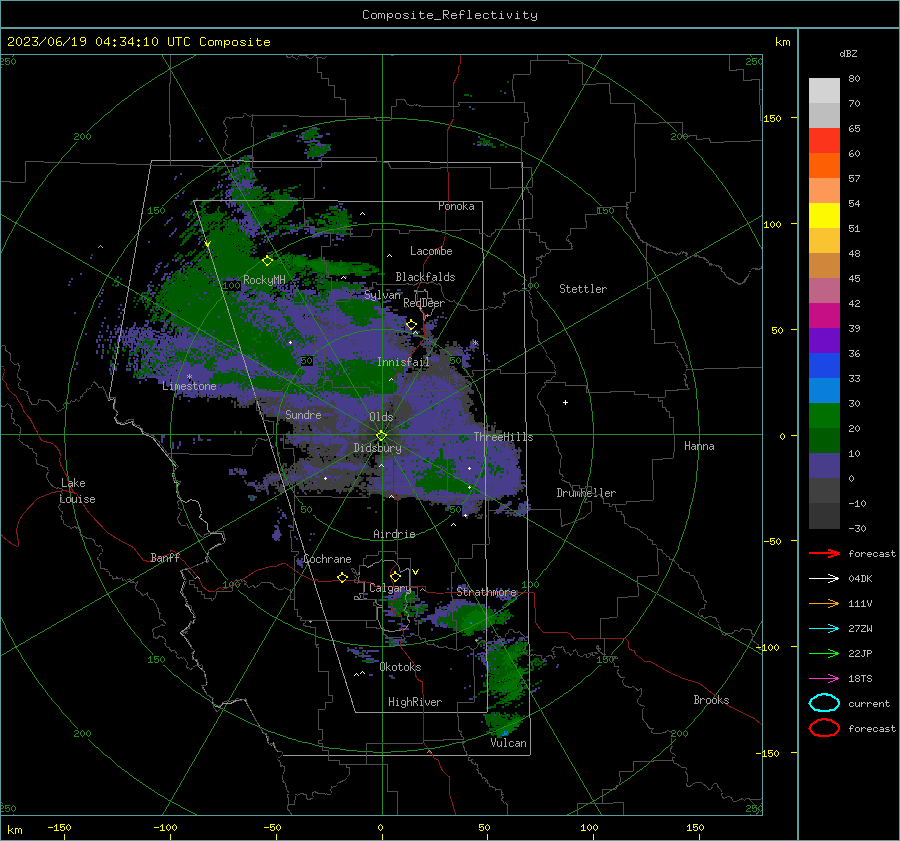The width and height of the screenshot is (900, 841).
Task: Click the red forecast ellipse icon
Action: coord(824,728)
